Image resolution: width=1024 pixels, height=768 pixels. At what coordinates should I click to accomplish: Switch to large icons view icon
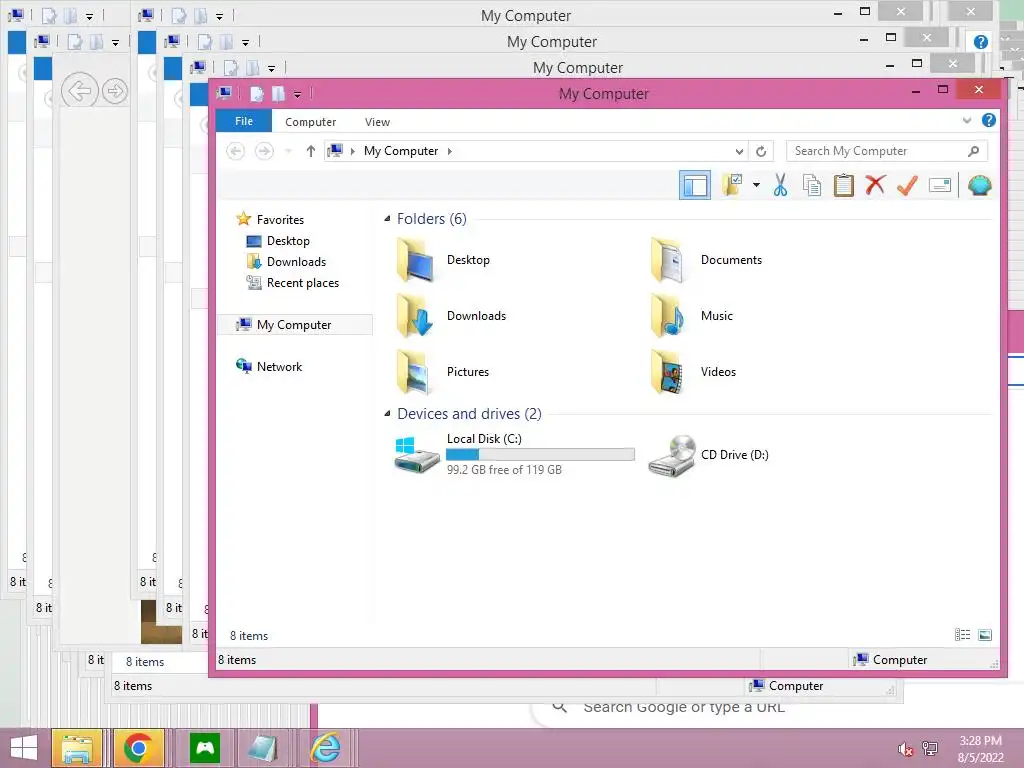point(985,635)
